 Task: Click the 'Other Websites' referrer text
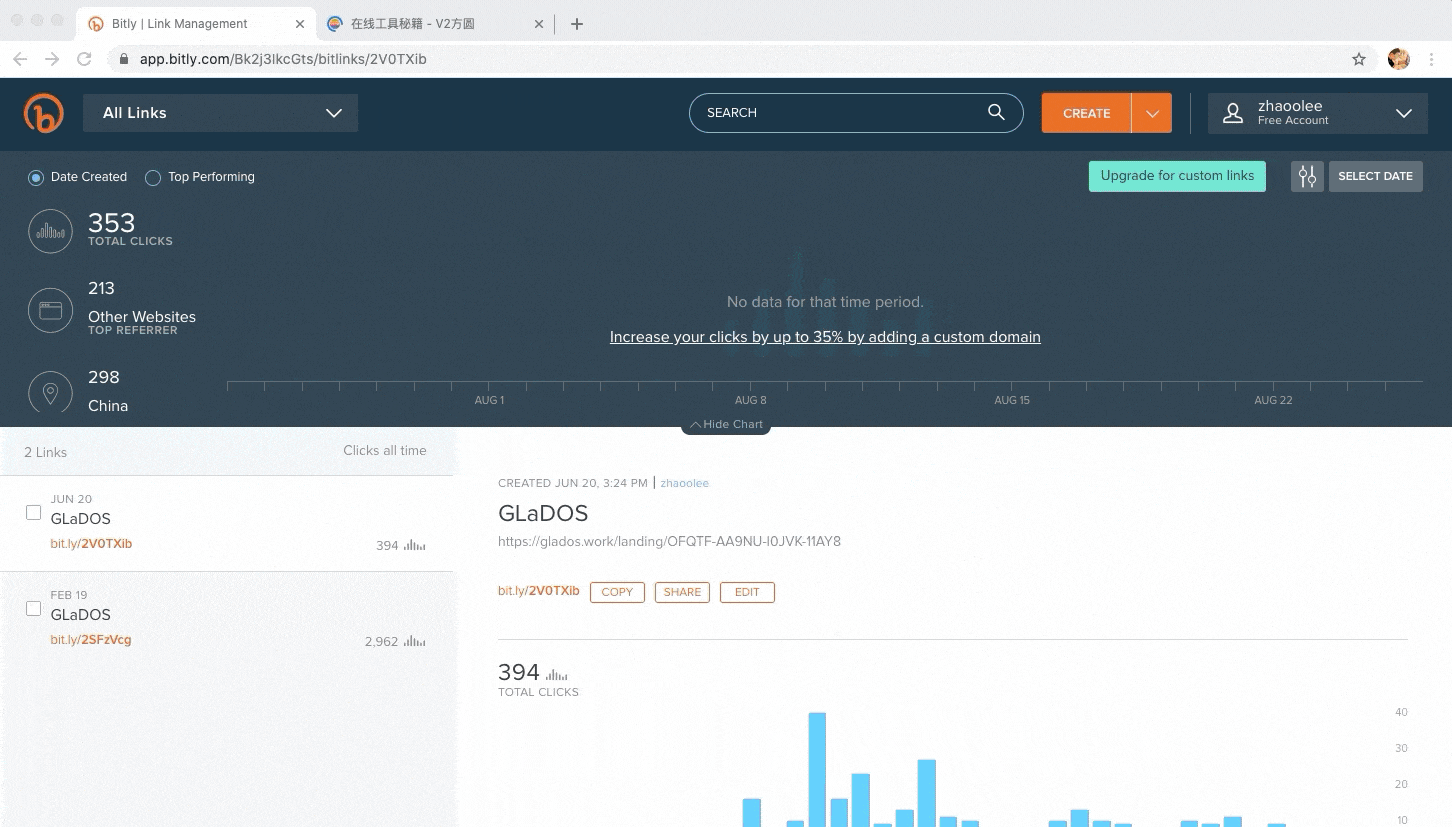pos(142,317)
